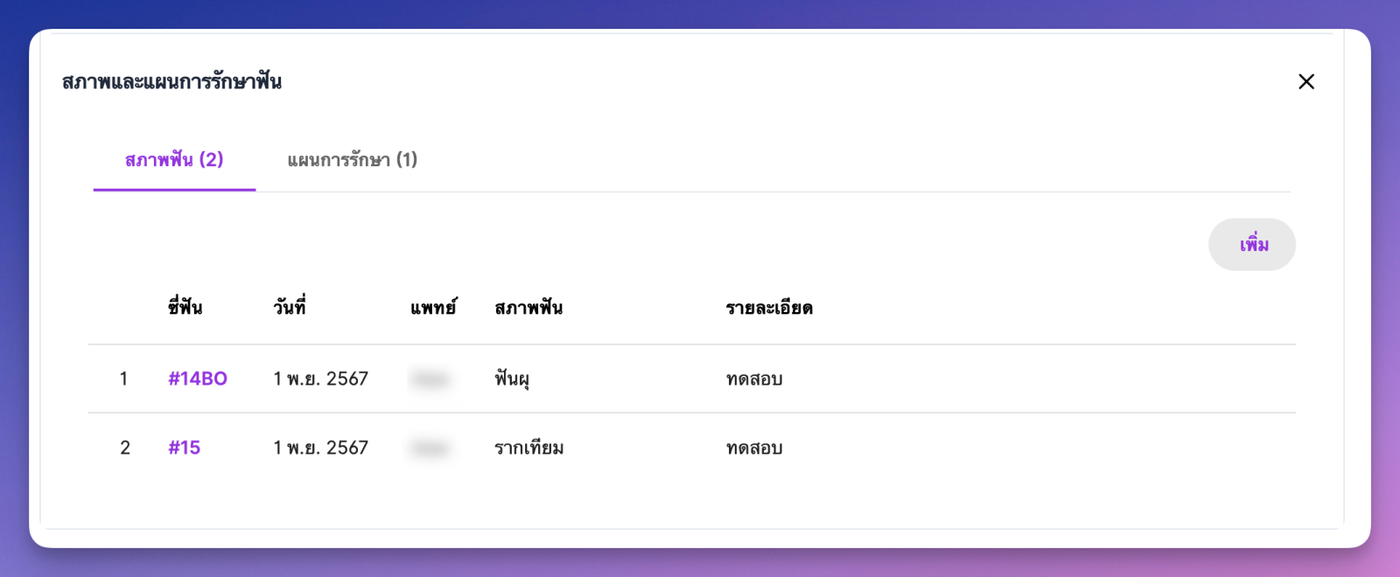Select the date in the #14BO row
The height and width of the screenshot is (577, 1400).
point(321,379)
